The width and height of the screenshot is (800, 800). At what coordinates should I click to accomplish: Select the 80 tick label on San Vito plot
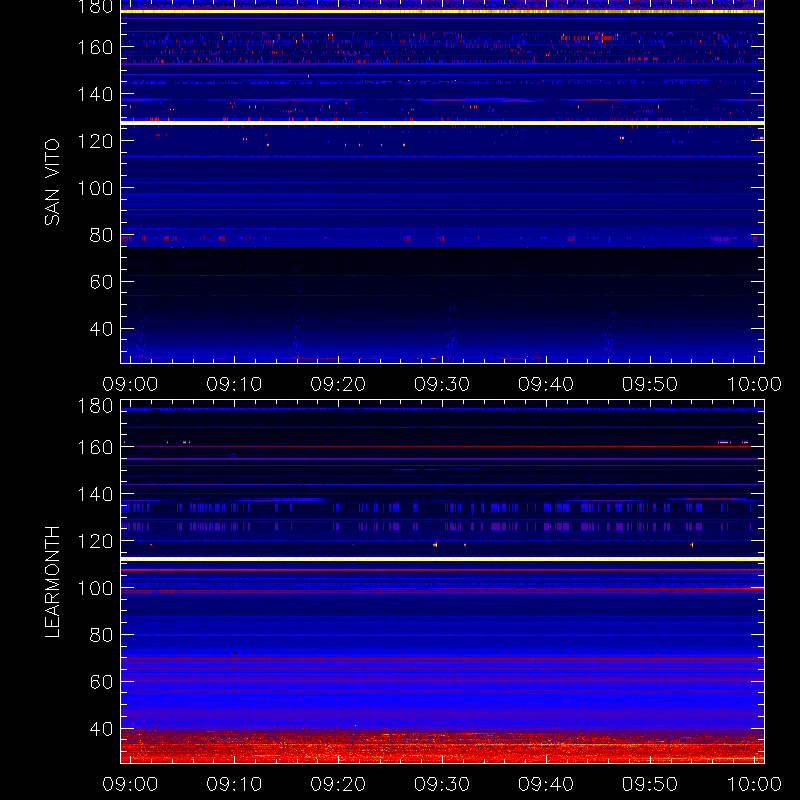tap(101, 235)
